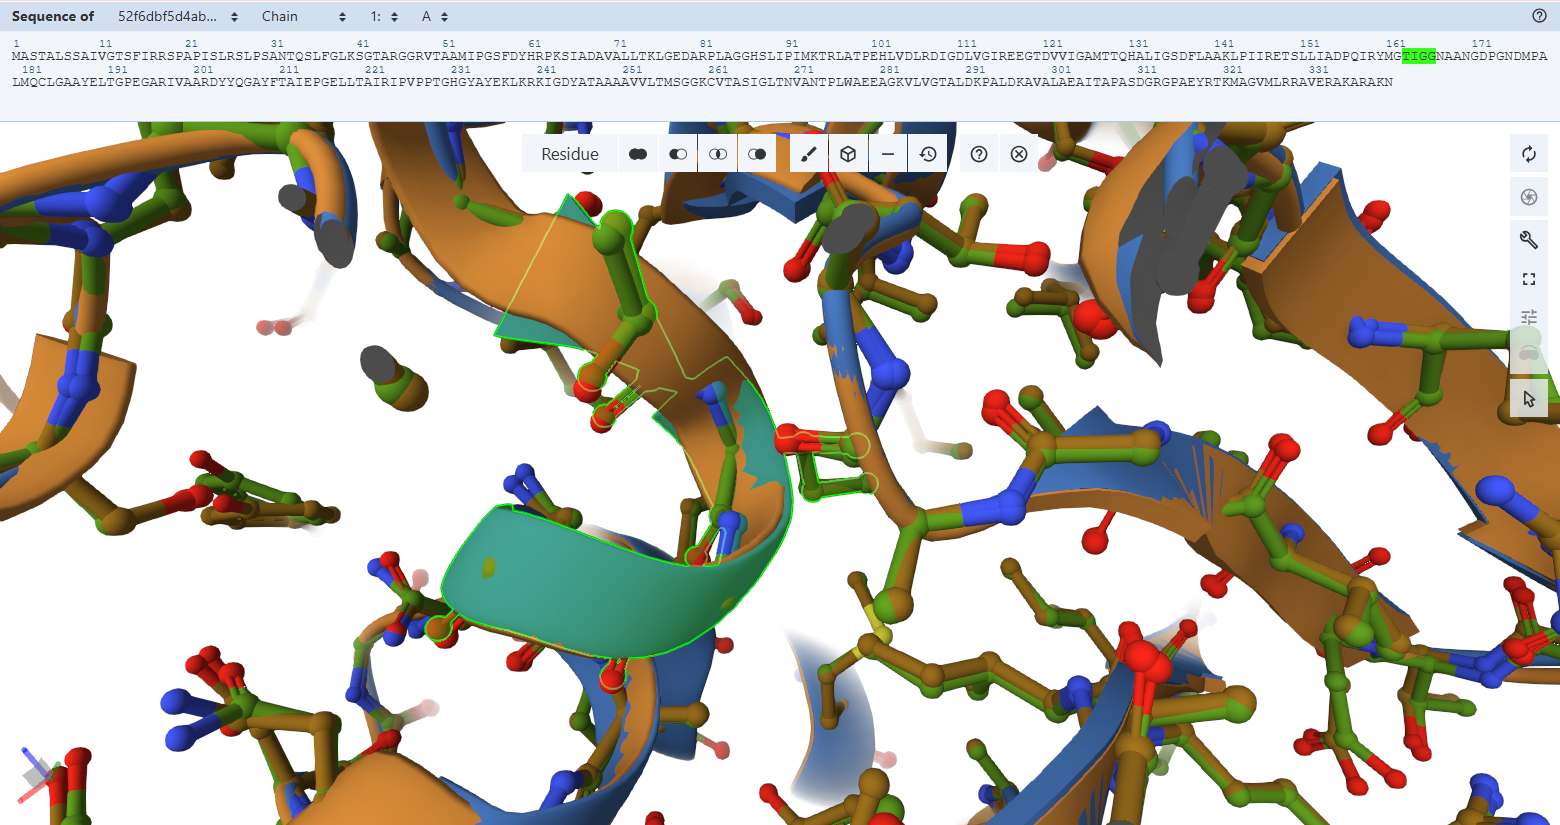Open selection toolbar help
The height and width of the screenshot is (825, 1560).
979,154
